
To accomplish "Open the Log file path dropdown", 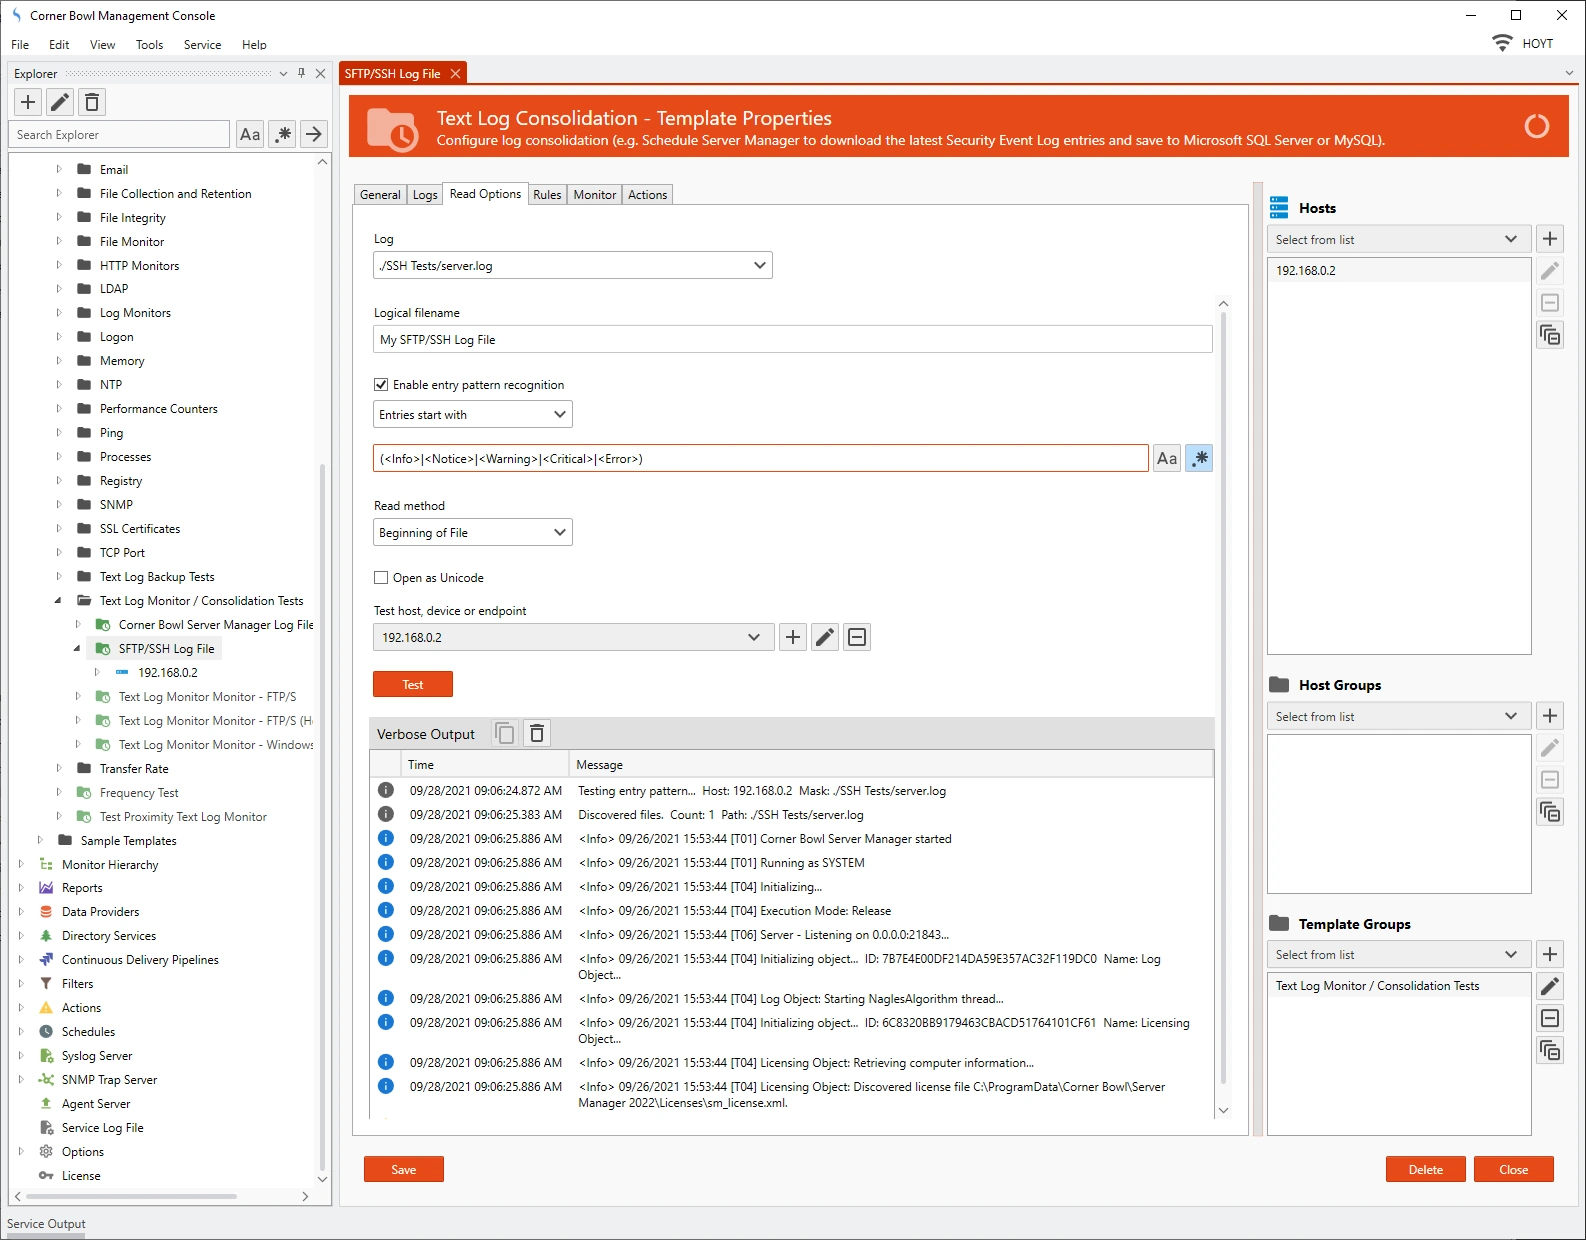I will 572,266.
